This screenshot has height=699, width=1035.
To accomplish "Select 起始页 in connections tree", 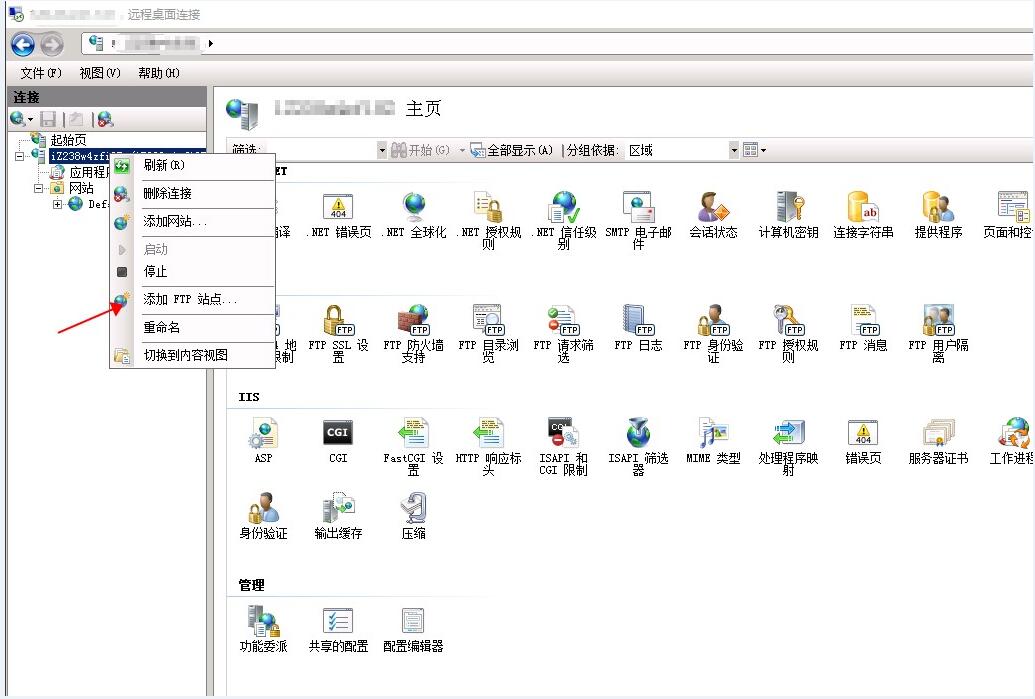I will (68, 140).
